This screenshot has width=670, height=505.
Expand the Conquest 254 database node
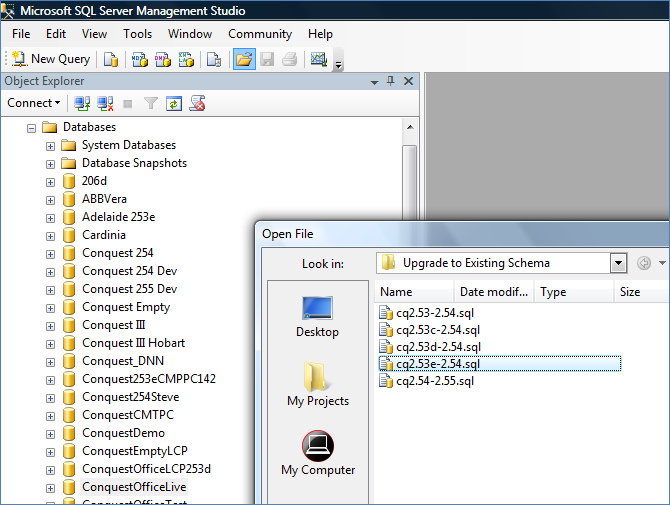coord(50,254)
